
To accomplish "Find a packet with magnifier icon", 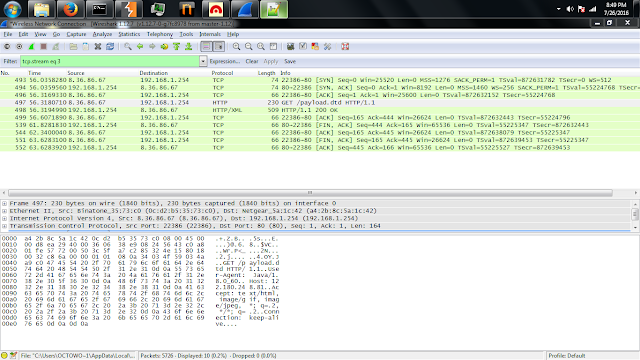I will pos(128,47).
